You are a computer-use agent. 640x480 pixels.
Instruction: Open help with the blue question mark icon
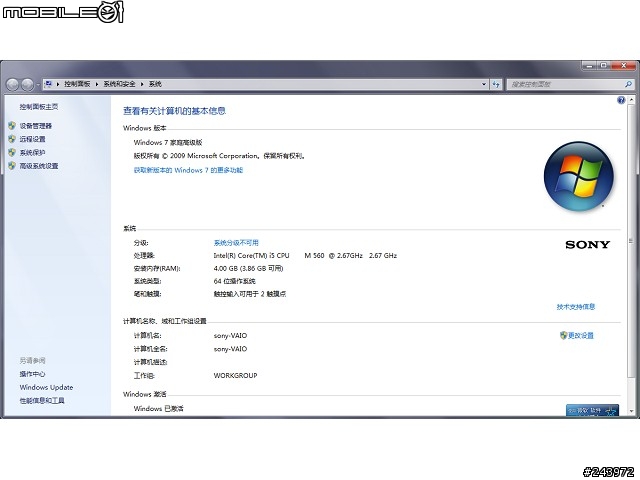(621, 100)
